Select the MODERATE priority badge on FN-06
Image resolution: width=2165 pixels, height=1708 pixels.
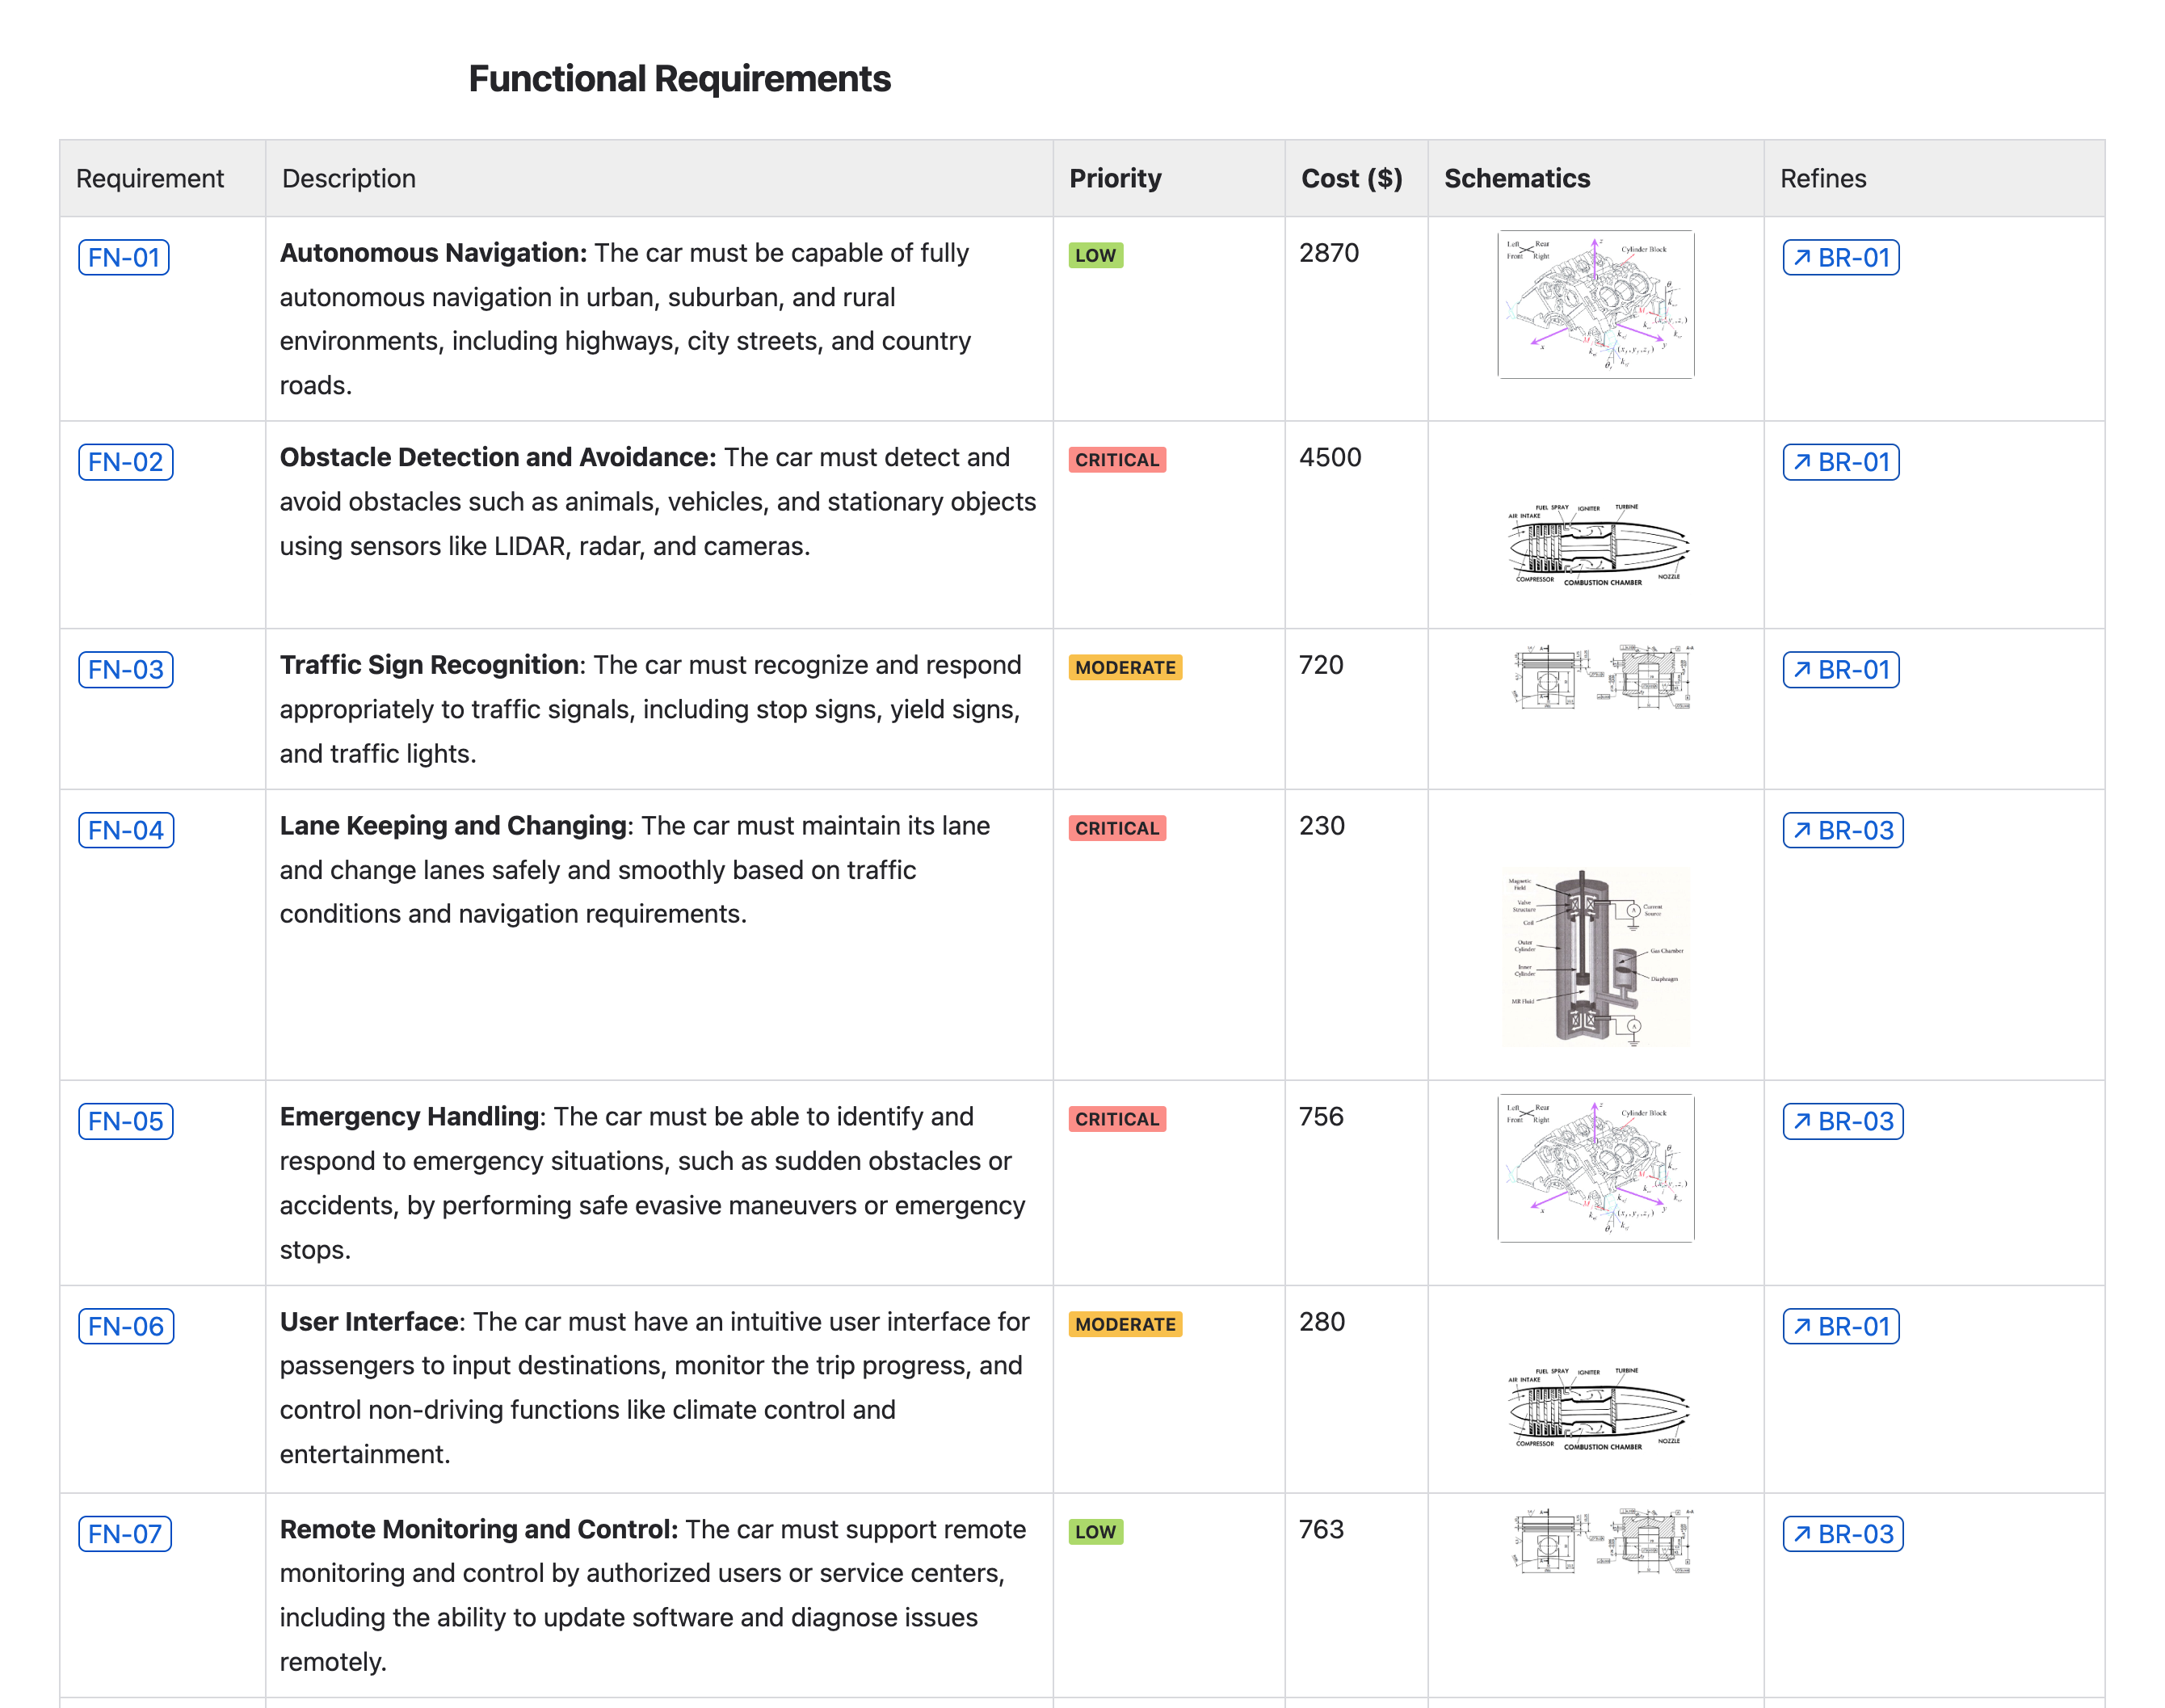[1125, 1324]
